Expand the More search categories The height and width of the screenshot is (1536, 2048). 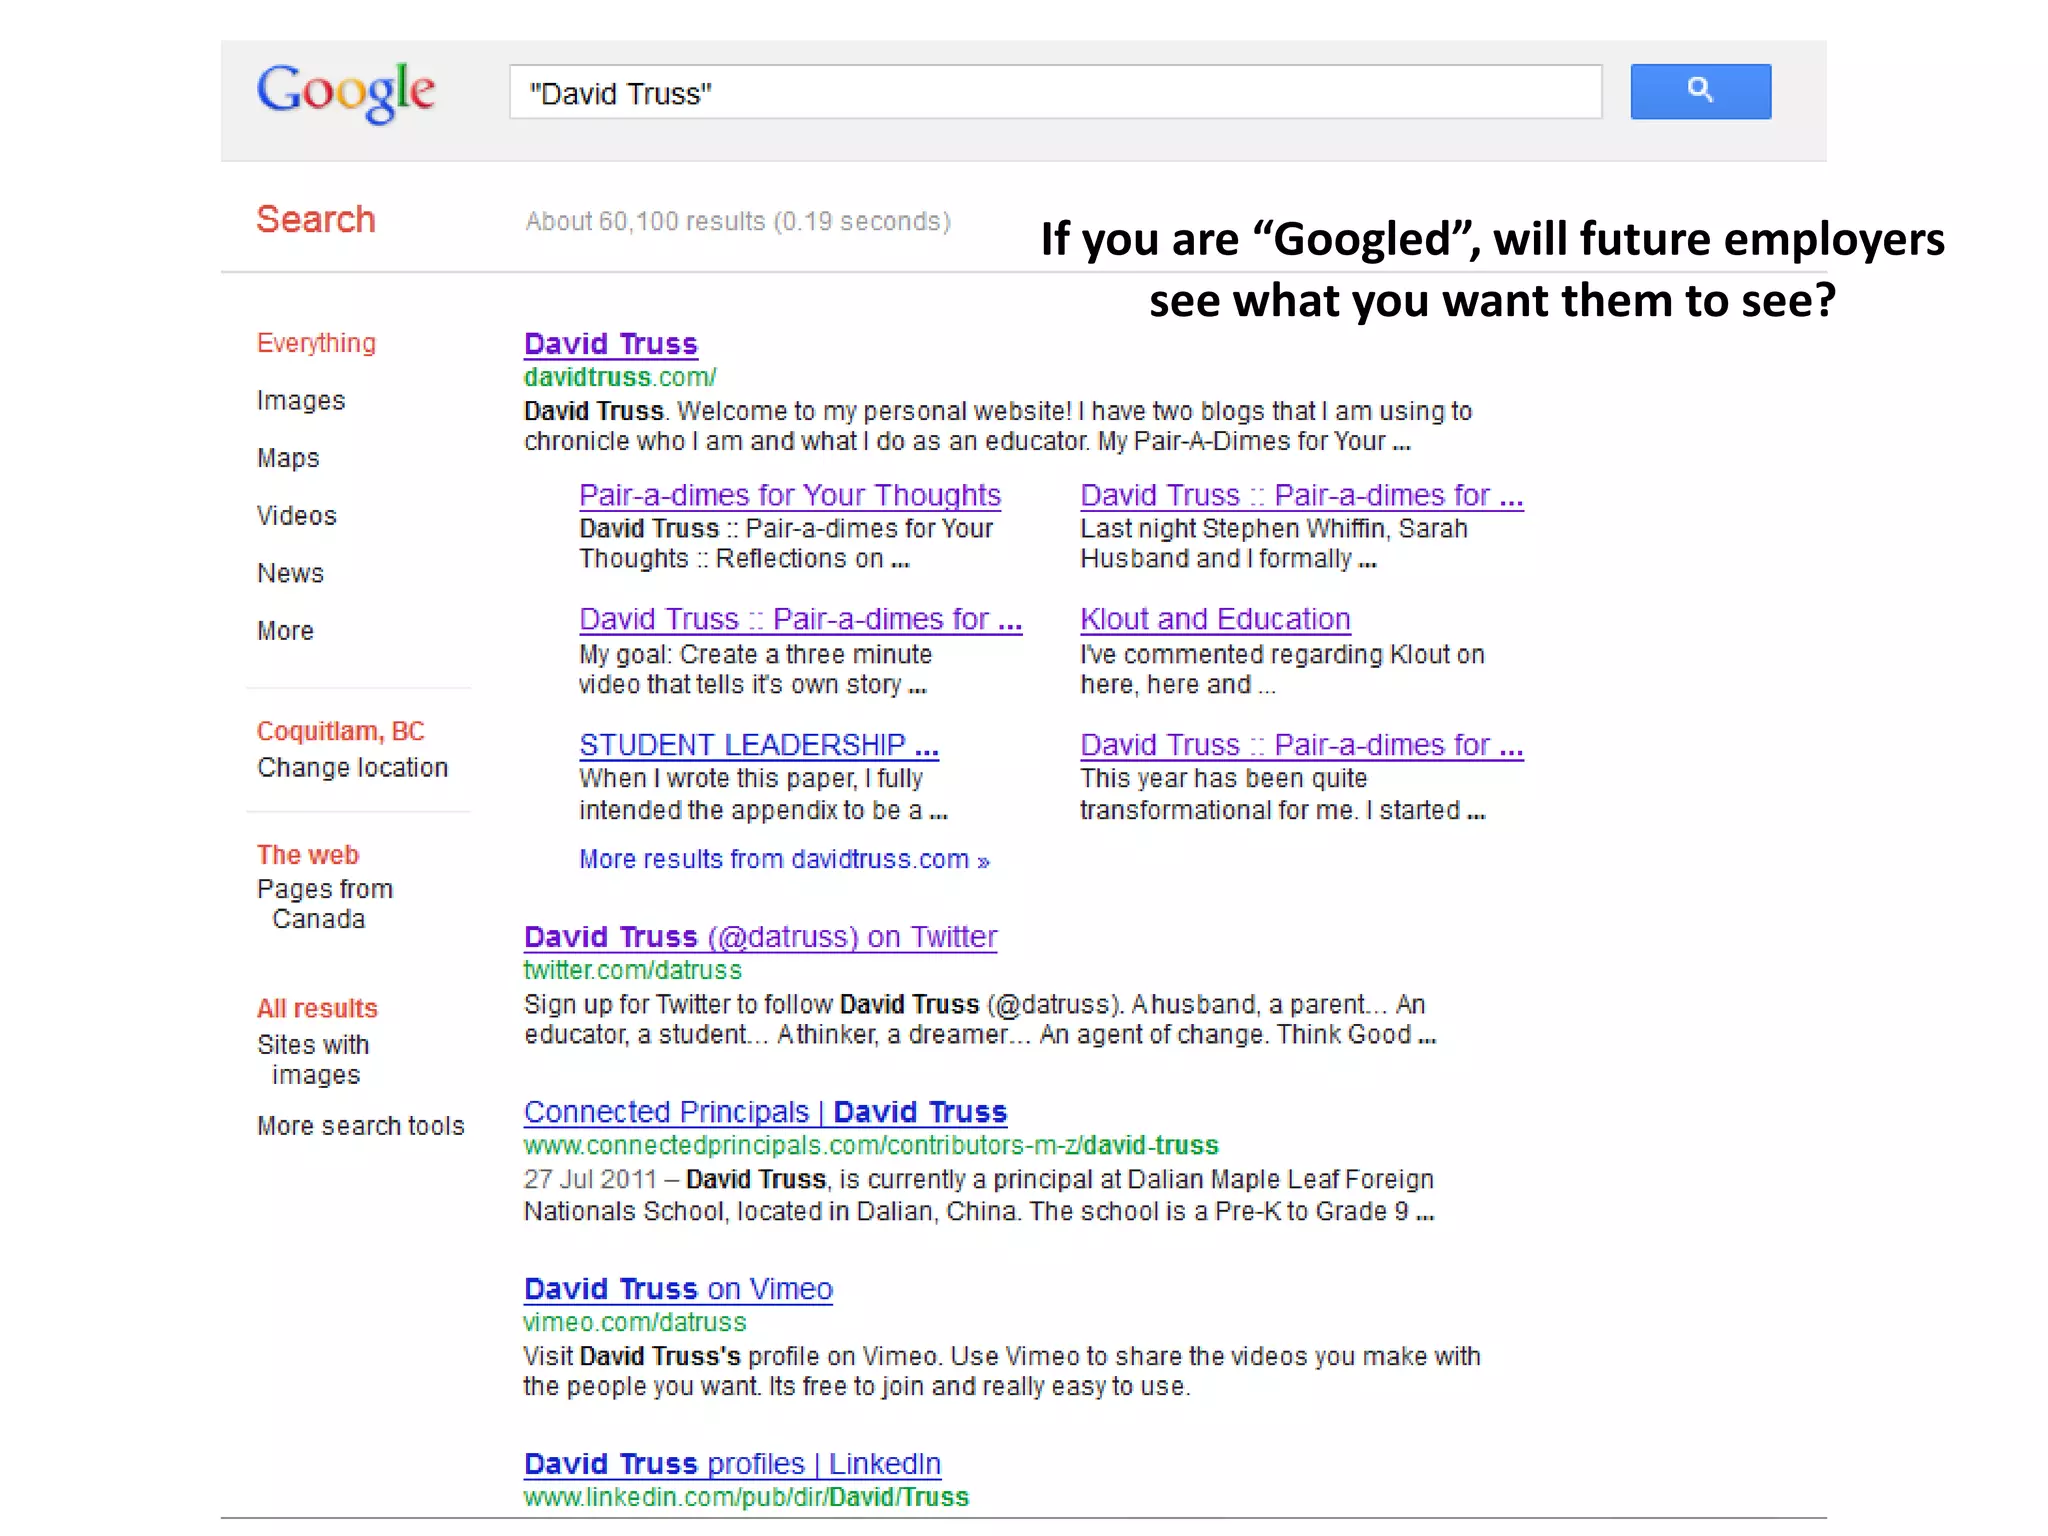coord(285,631)
